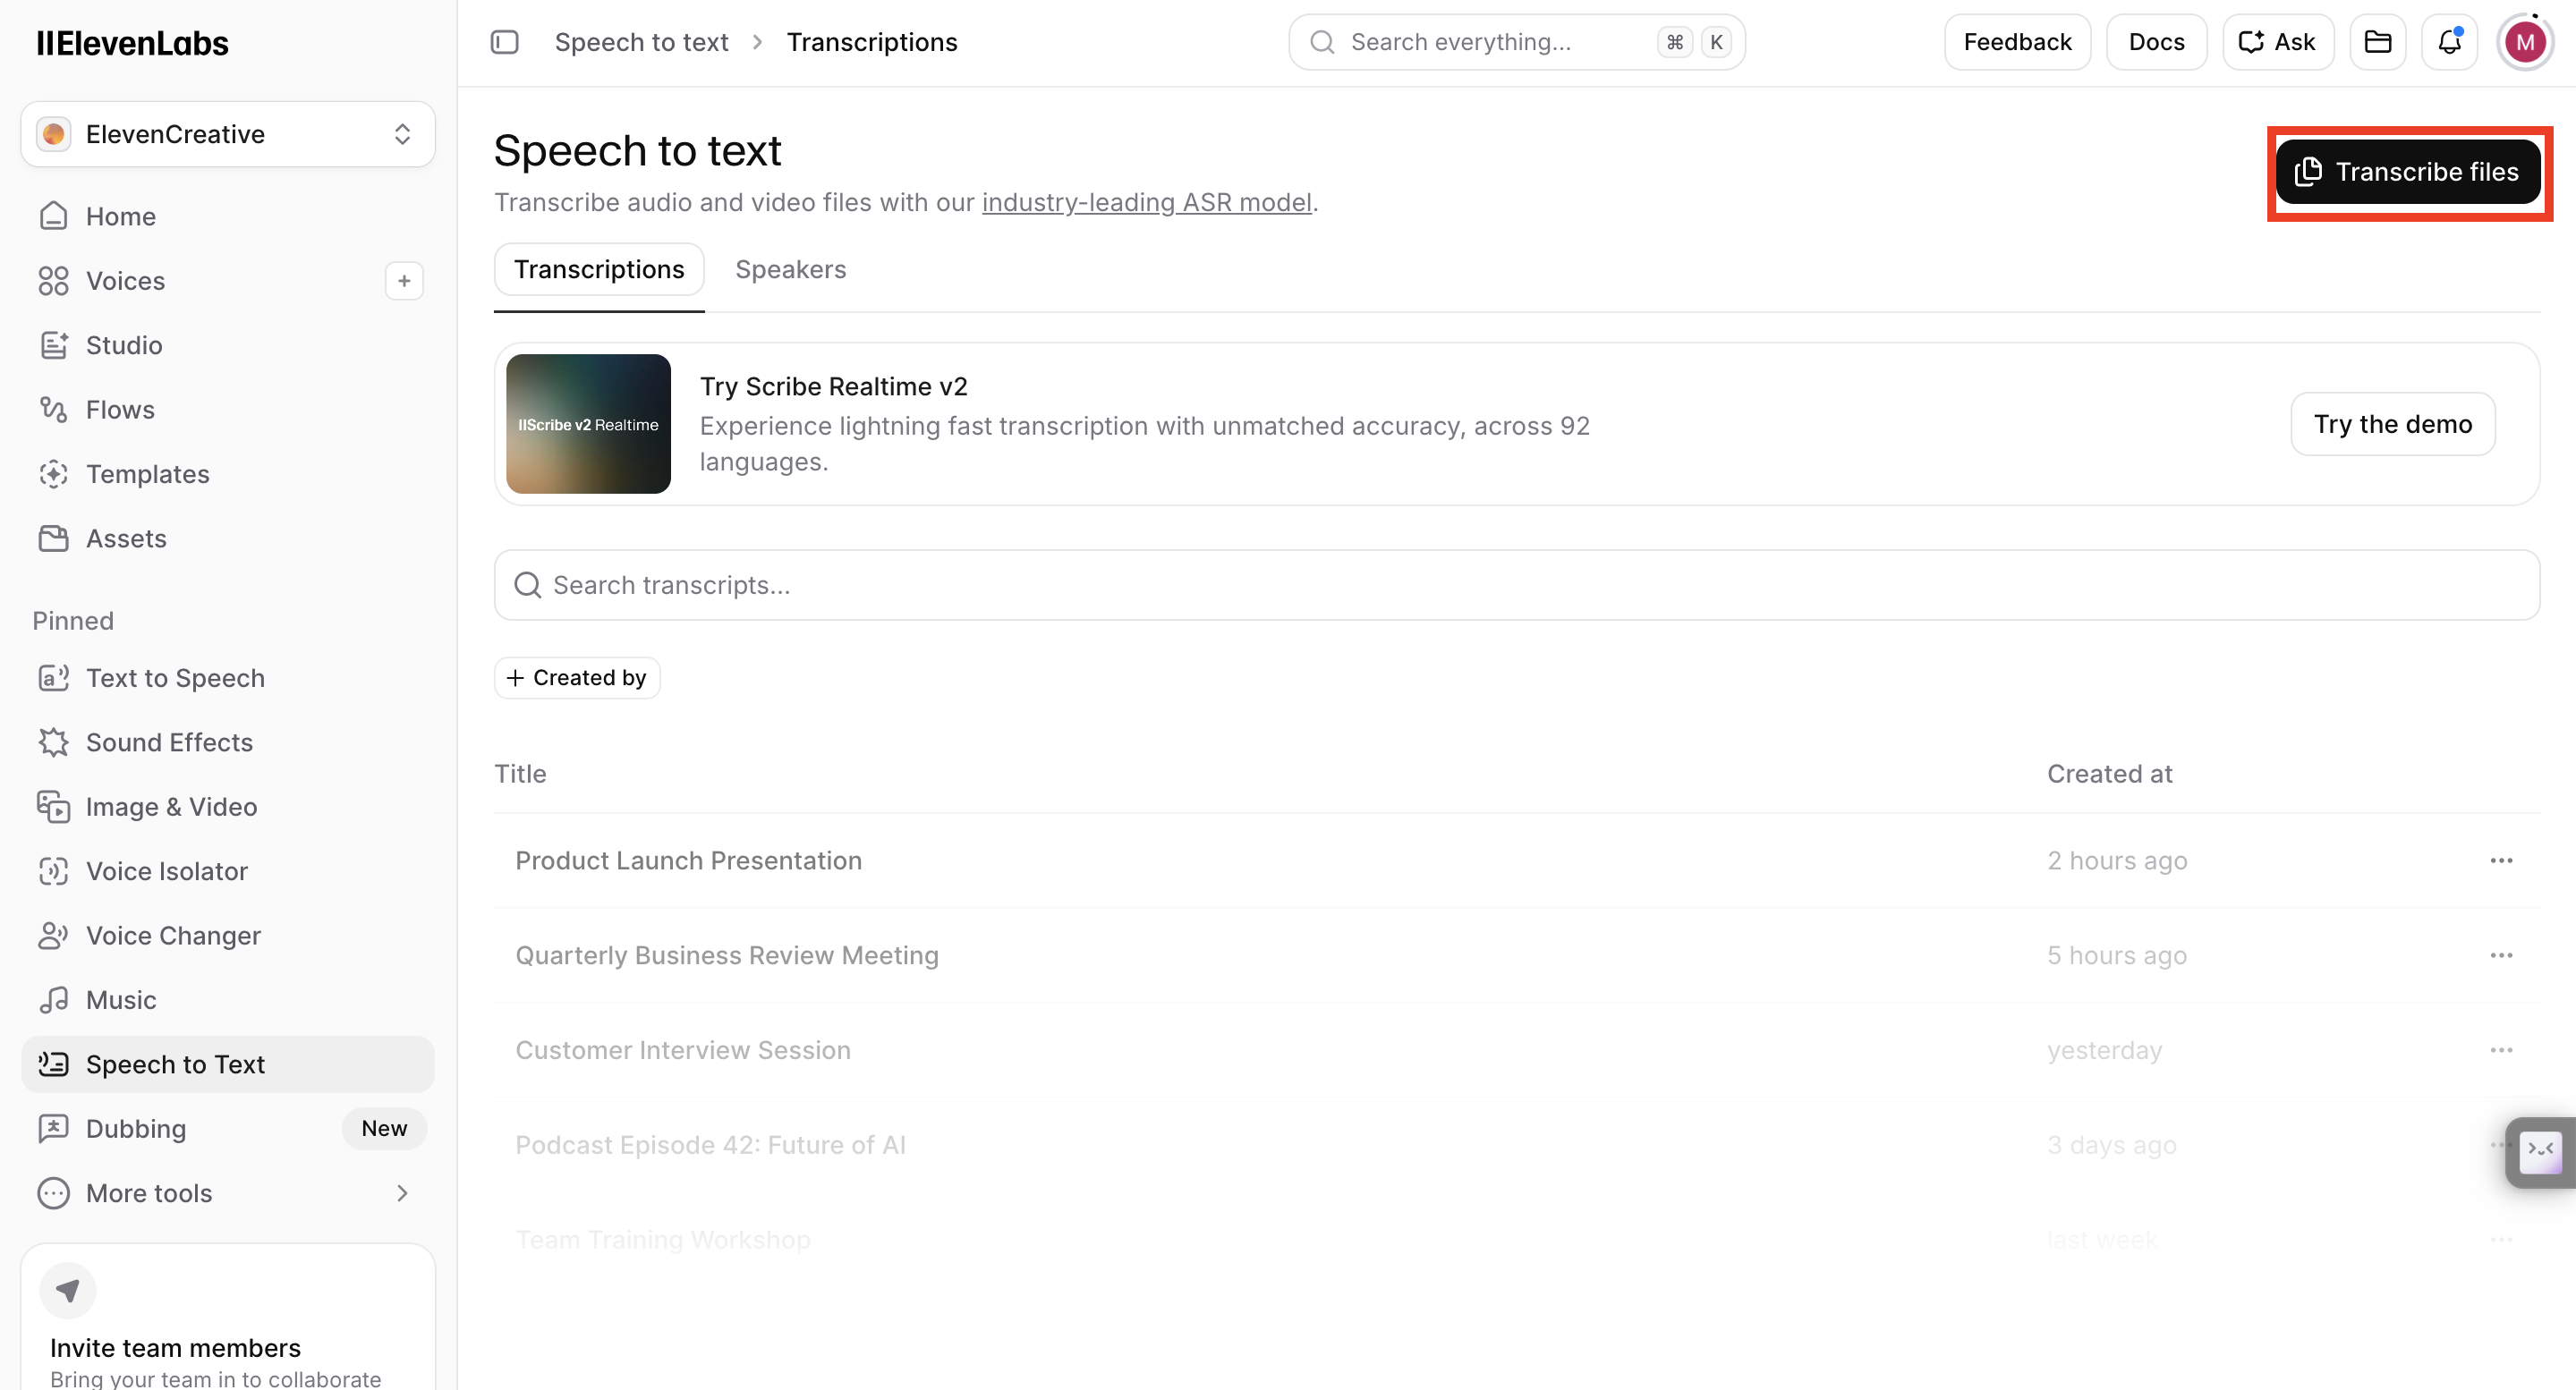Open Templates in sidebar
The height and width of the screenshot is (1390, 2576).
(228, 474)
